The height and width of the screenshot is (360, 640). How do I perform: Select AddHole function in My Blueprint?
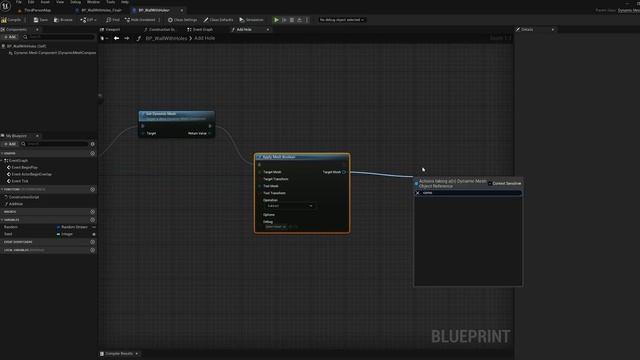pos(16,204)
